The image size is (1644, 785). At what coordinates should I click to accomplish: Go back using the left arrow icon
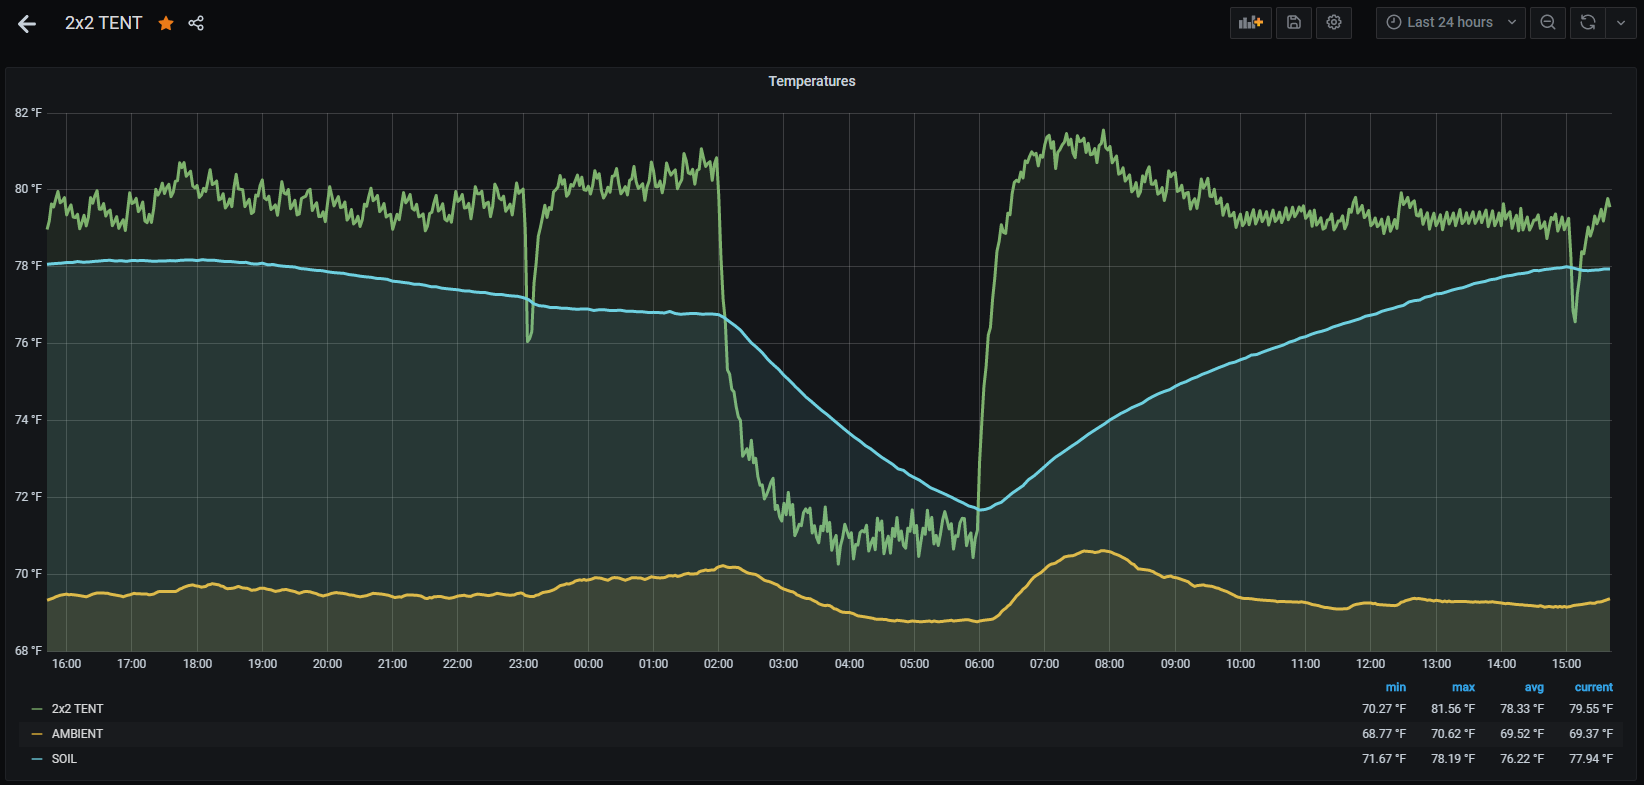pyautogui.click(x=27, y=24)
